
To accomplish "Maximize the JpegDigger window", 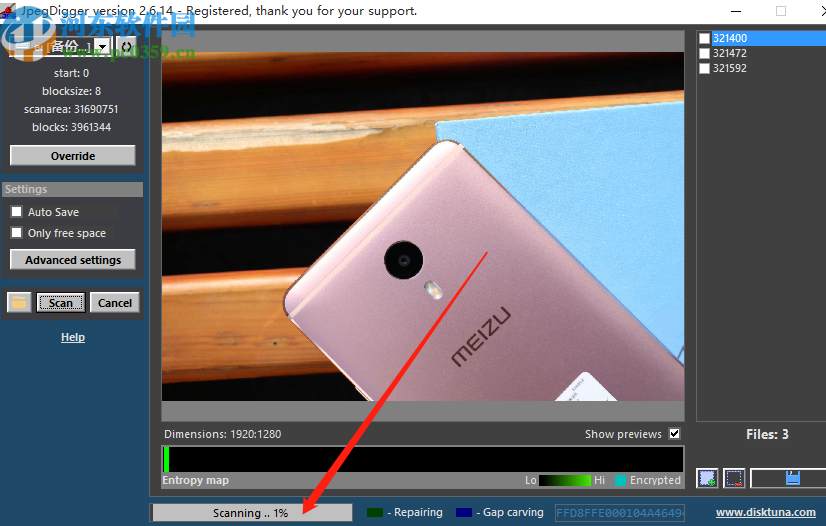I will point(781,11).
